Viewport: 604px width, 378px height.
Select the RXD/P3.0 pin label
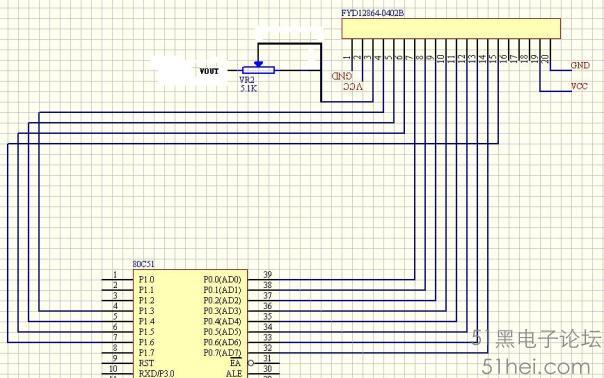click(156, 373)
